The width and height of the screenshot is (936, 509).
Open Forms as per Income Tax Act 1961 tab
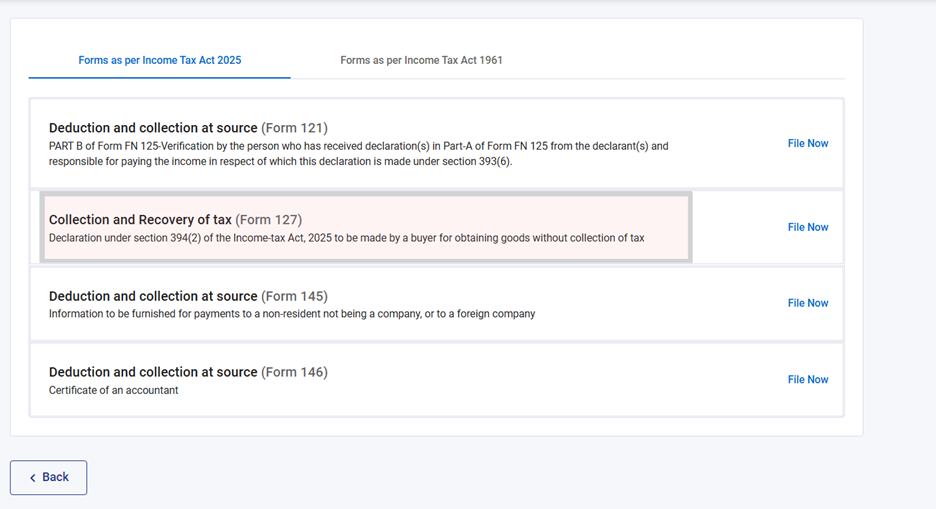pos(421,60)
